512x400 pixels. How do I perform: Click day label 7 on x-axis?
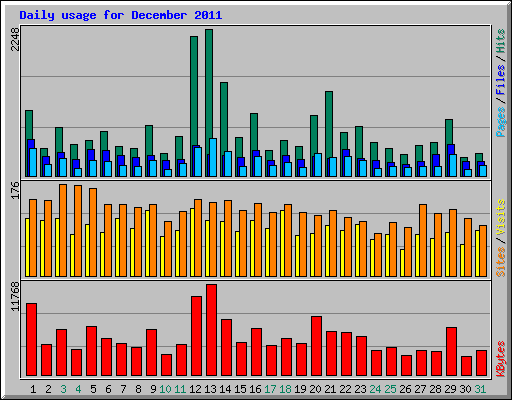[123, 389]
